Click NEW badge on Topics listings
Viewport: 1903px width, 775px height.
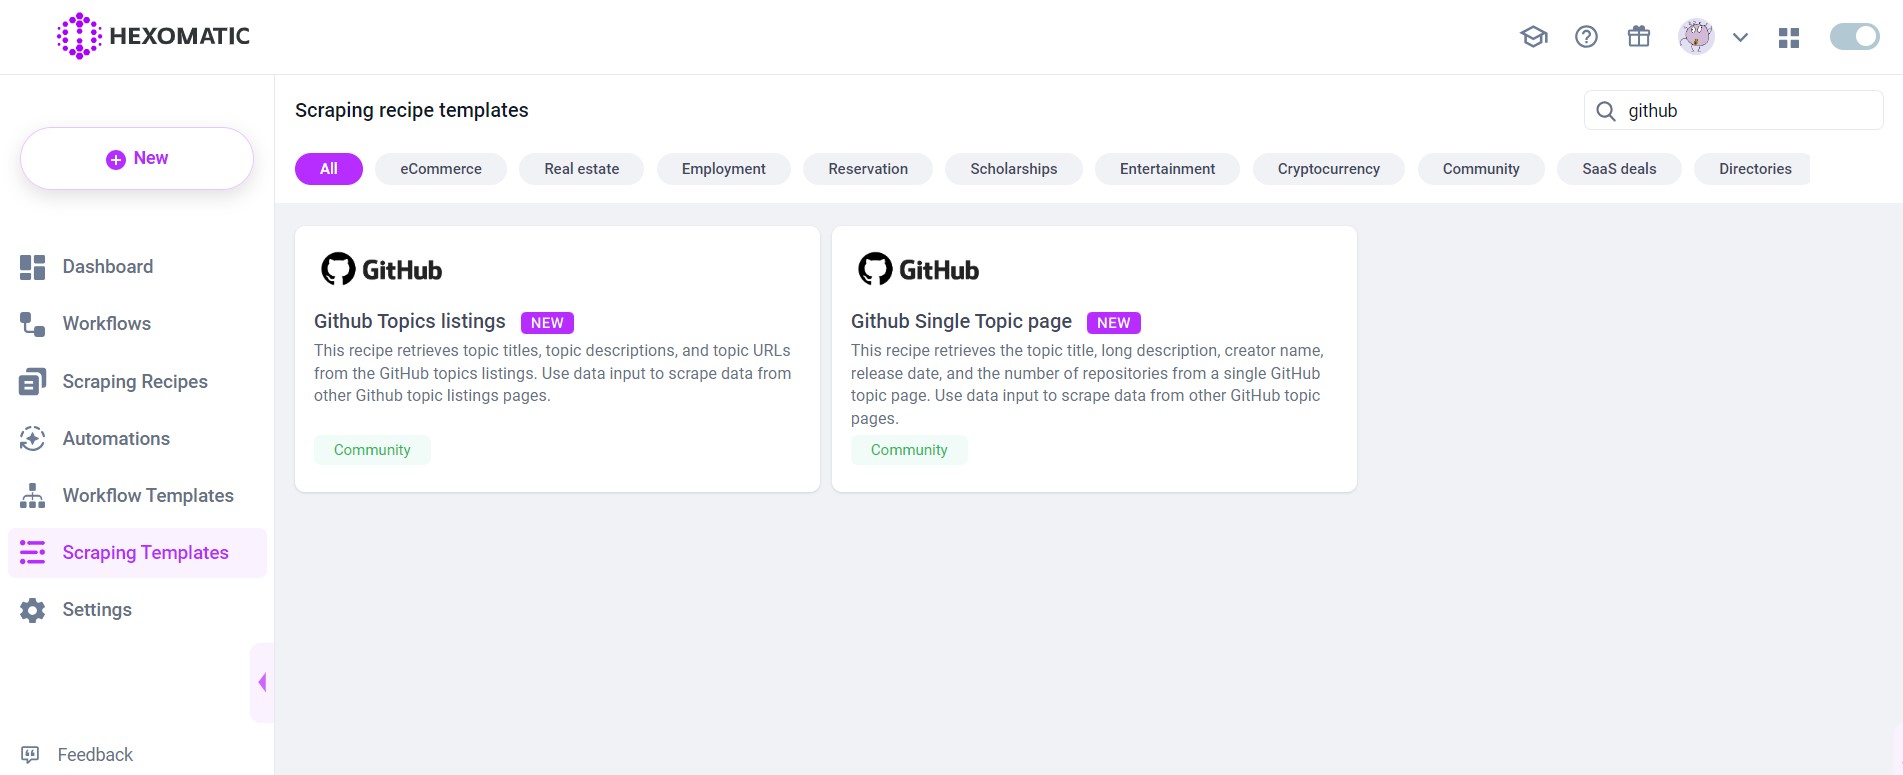(547, 323)
